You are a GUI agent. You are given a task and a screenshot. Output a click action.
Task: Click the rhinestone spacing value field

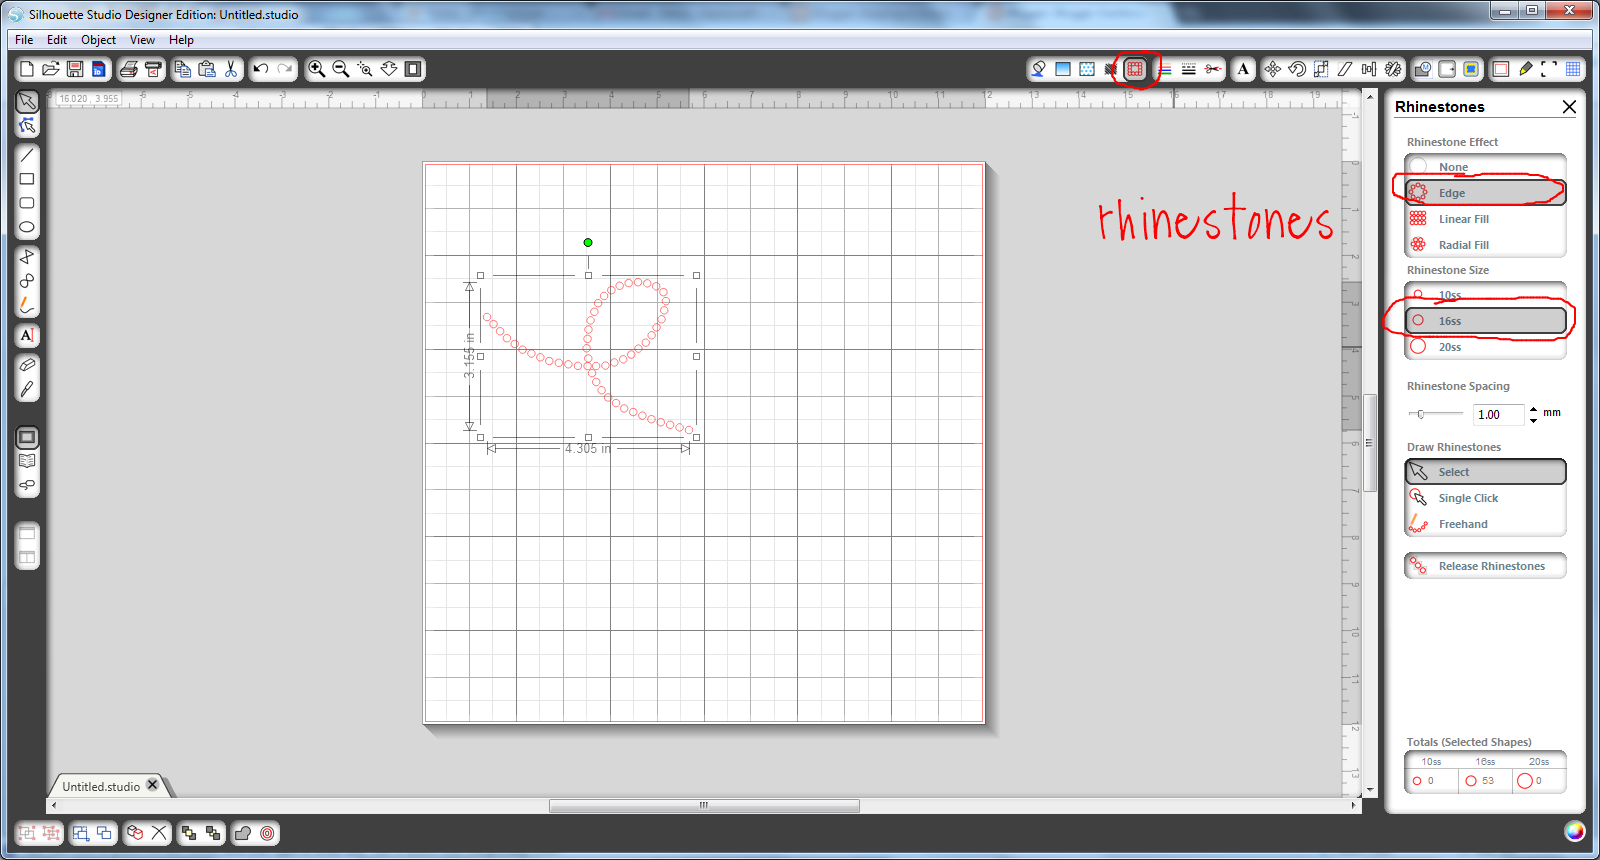coord(1498,415)
